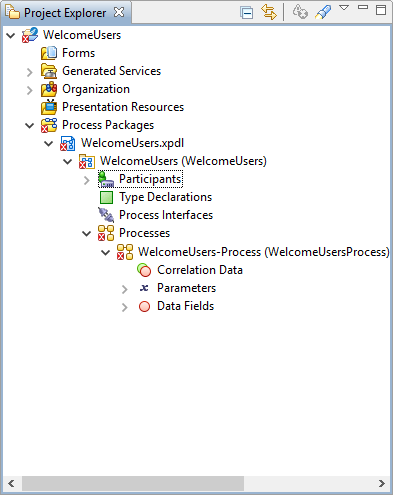
Task: Collapse WelcomeUsers (WelcomeUsers) package node
Action: tap(68, 161)
